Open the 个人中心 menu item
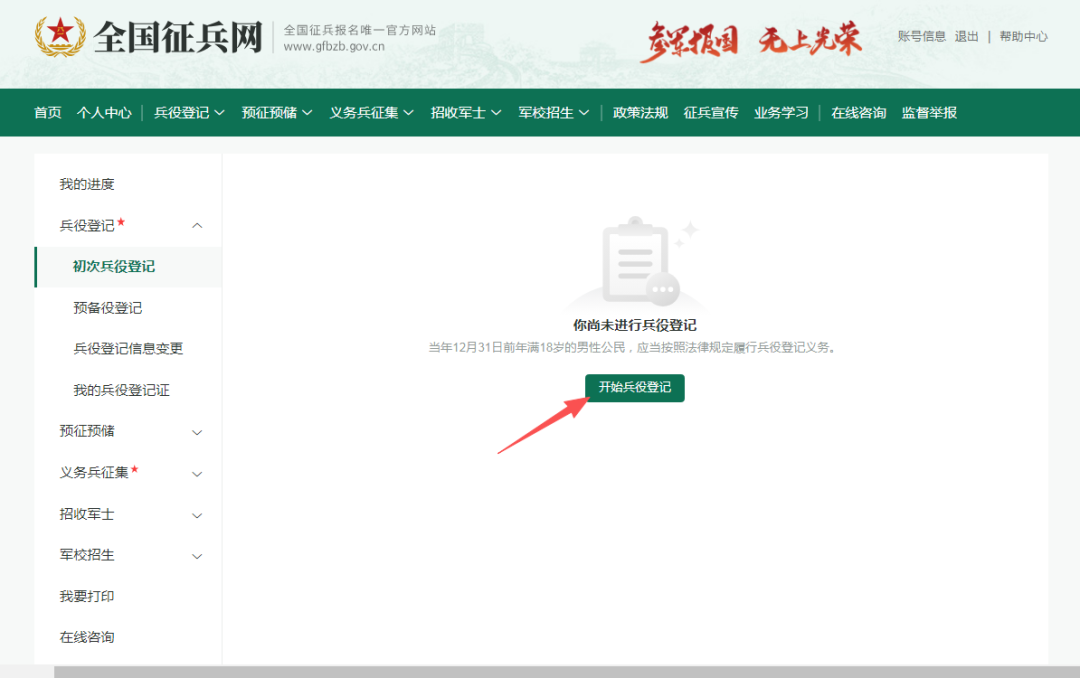1080x678 pixels. (x=103, y=112)
